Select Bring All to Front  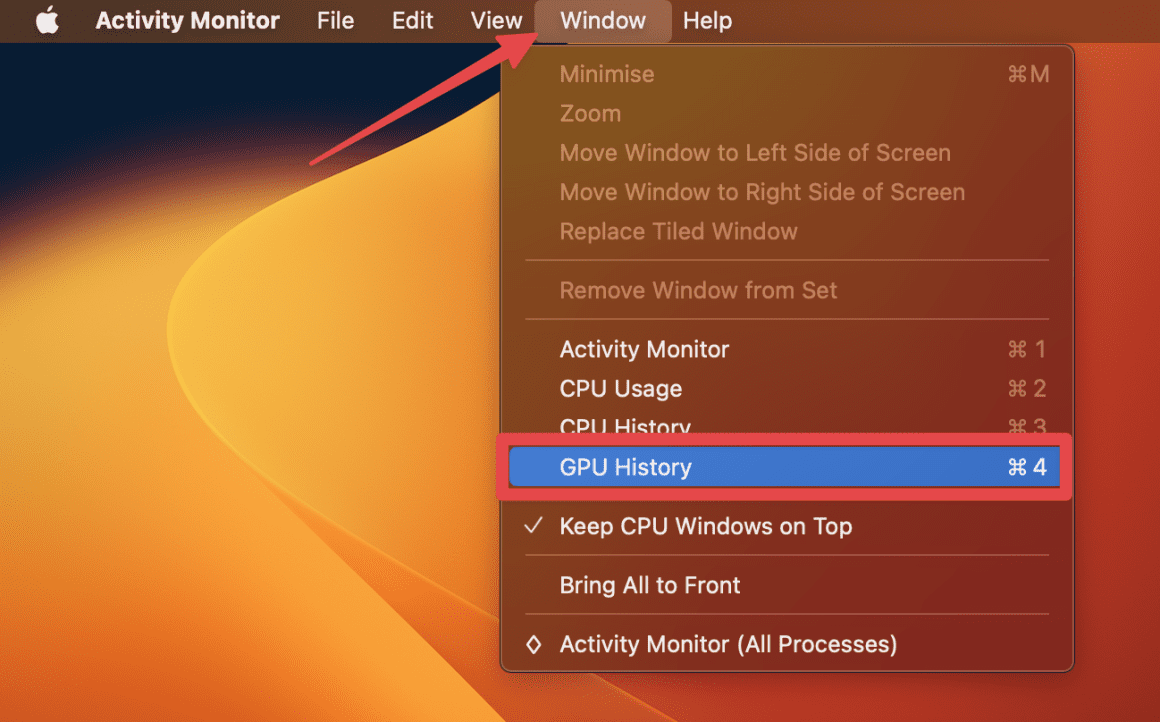650,585
